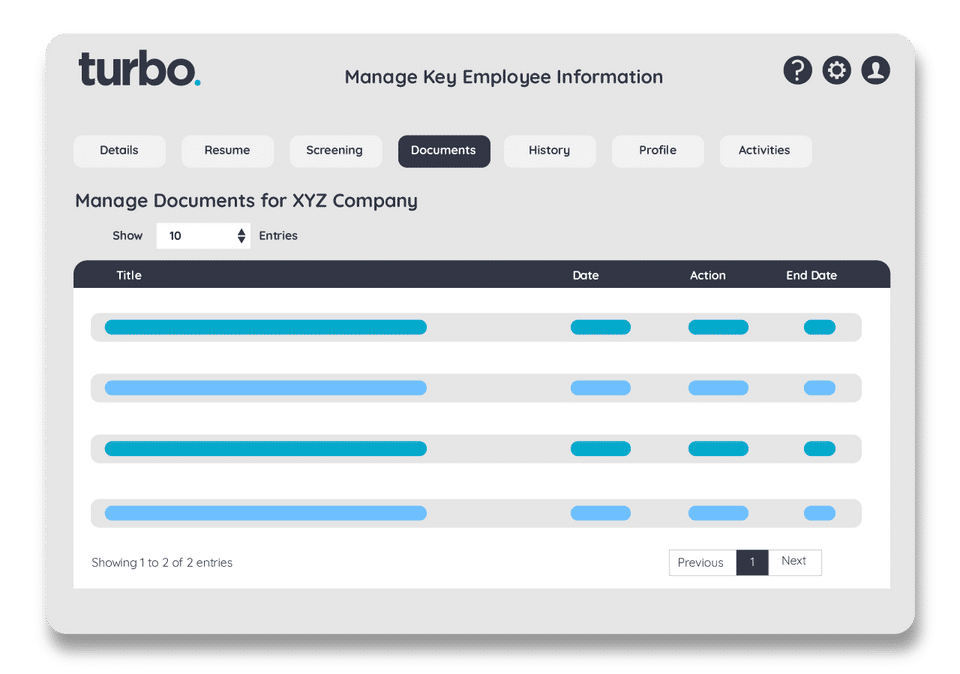960x674 pixels.
Task: Open the user account icon
Action: 876,70
